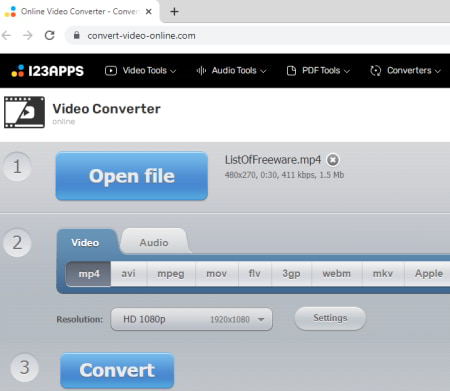Click the PDF Tools document icon
This screenshot has width=450, height=391.
[x=291, y=71]
